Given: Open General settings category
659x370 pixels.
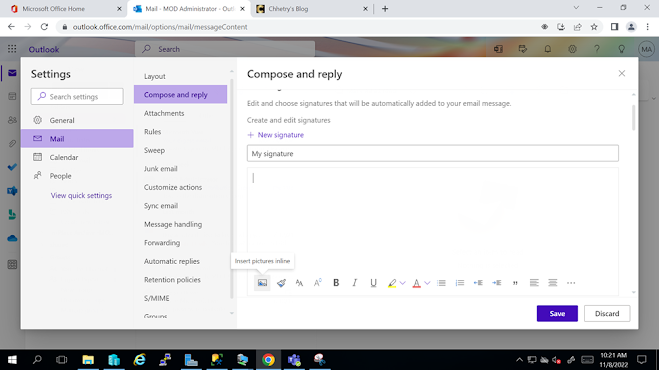Looking at the screenshot, I should tap(77, 120).
